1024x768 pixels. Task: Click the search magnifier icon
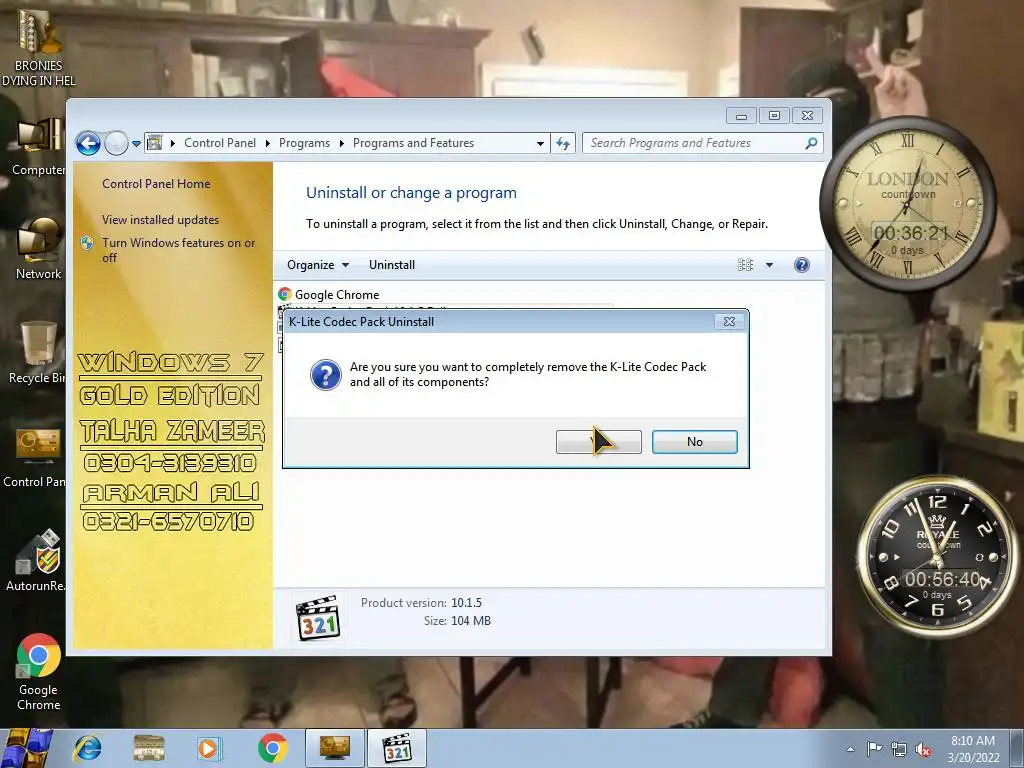pyautogui.click(x=811, y=143)
